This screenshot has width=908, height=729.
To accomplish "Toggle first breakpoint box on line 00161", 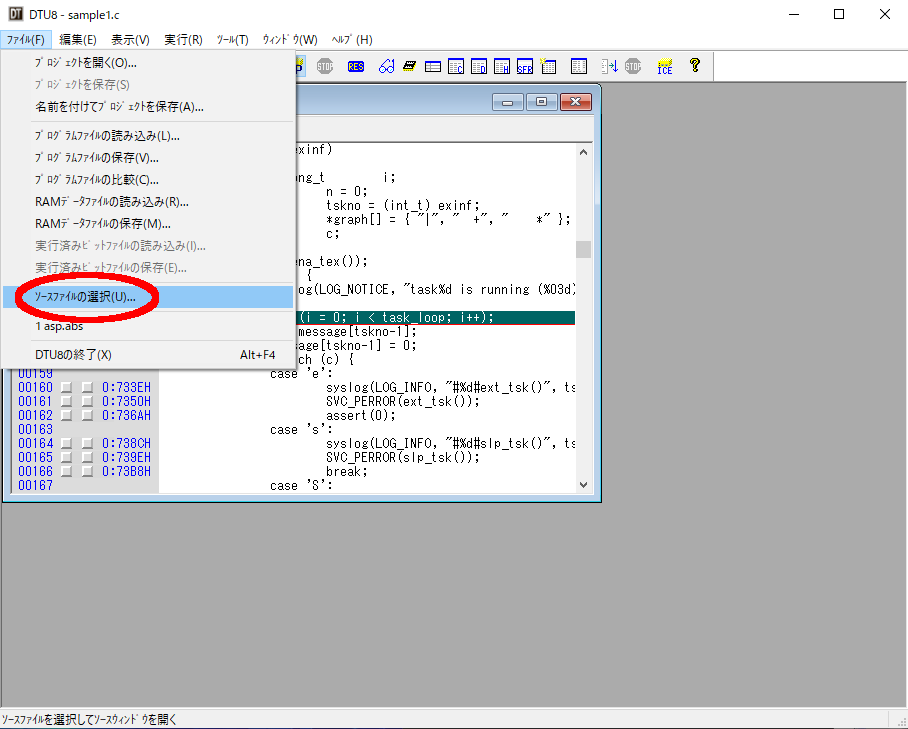I will tap(67, 401).
